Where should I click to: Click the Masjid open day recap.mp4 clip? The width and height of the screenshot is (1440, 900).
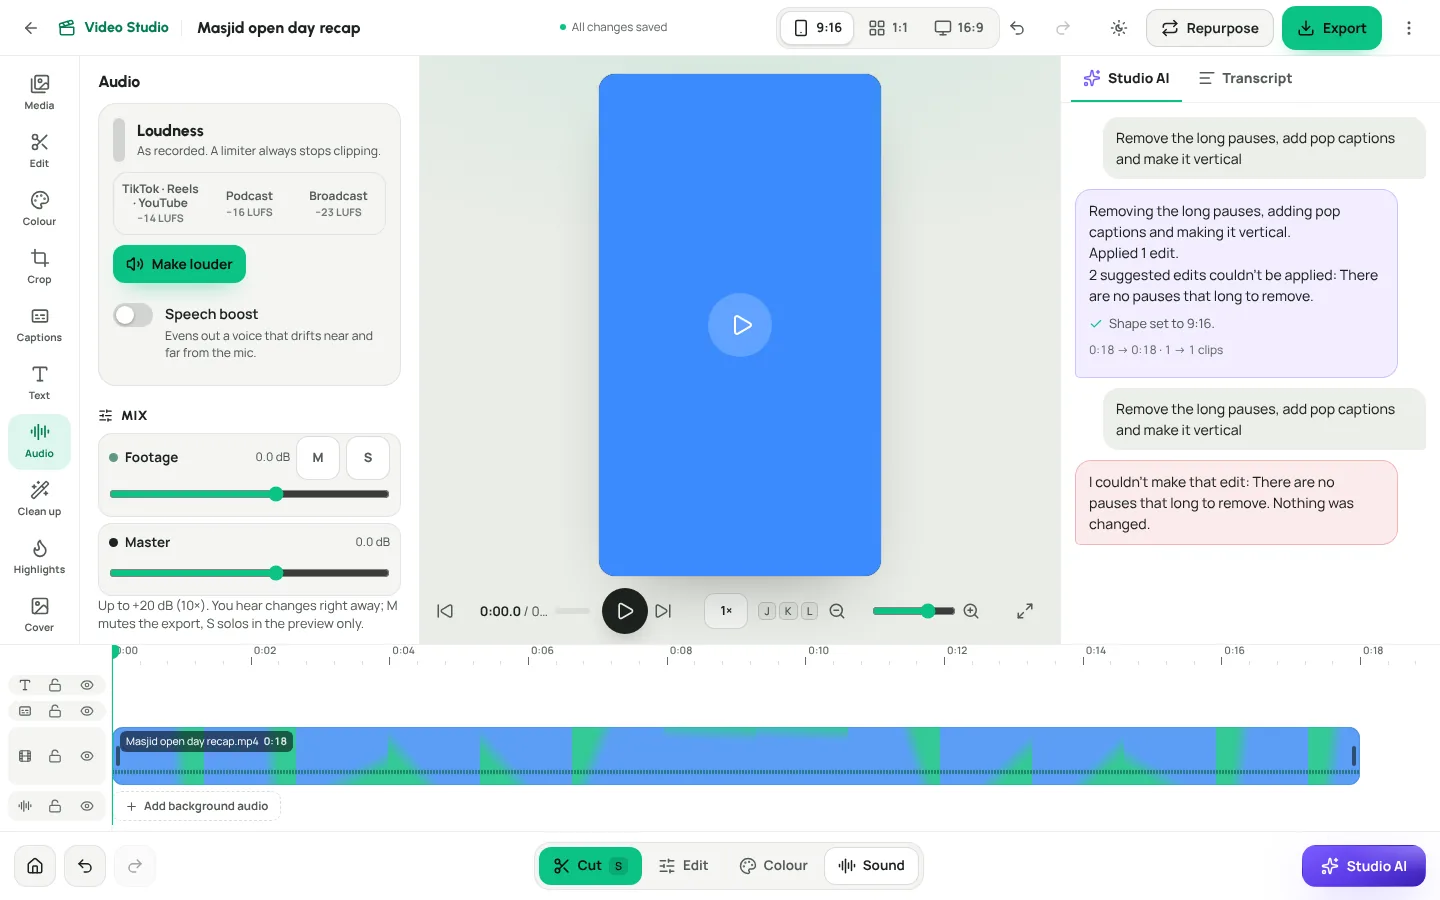click(x=736, y=756)
